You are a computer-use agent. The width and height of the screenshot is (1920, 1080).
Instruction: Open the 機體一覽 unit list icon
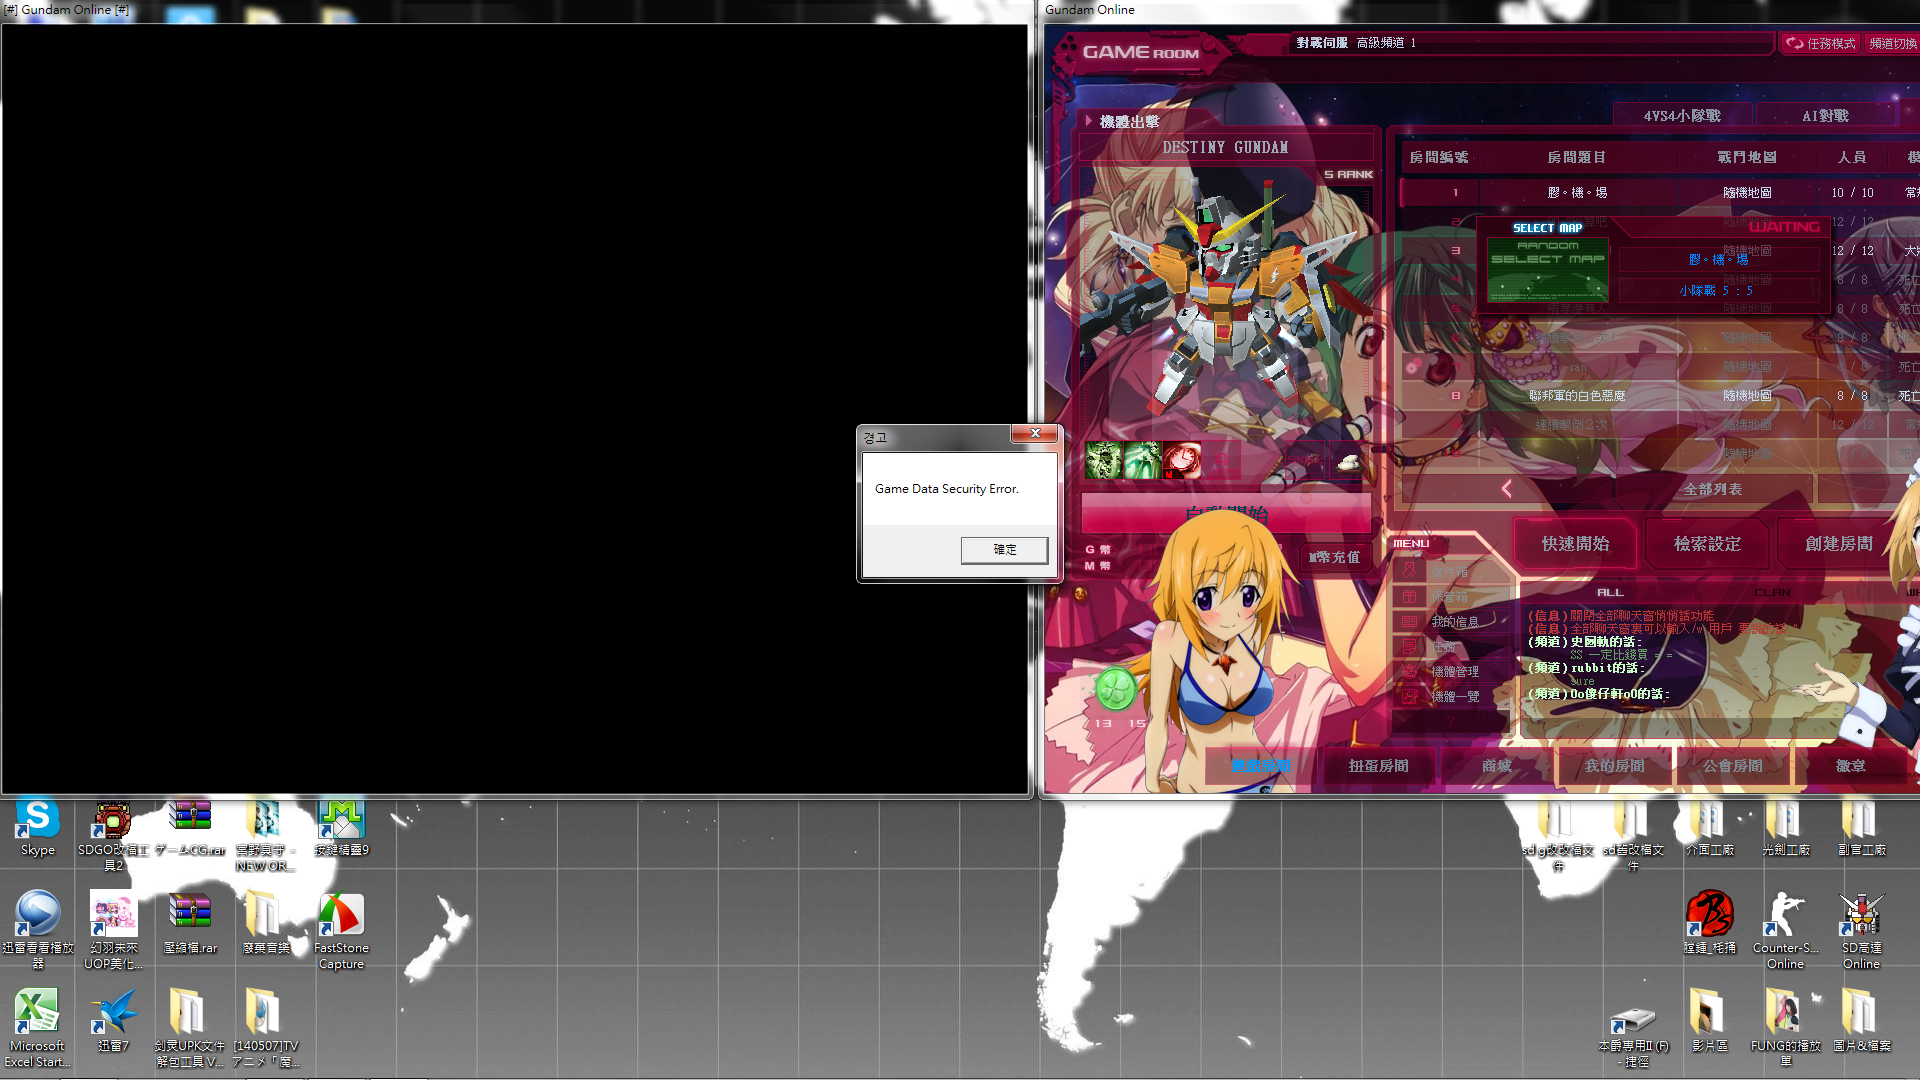click(1409, 696)
